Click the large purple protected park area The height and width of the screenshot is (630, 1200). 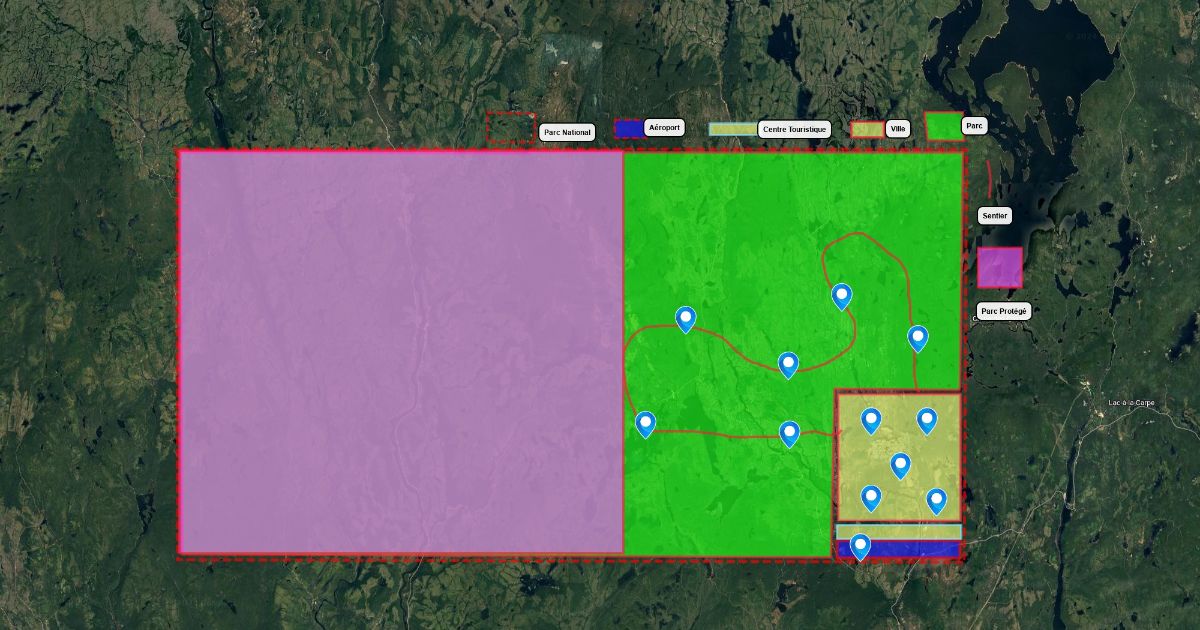[400, 352]
